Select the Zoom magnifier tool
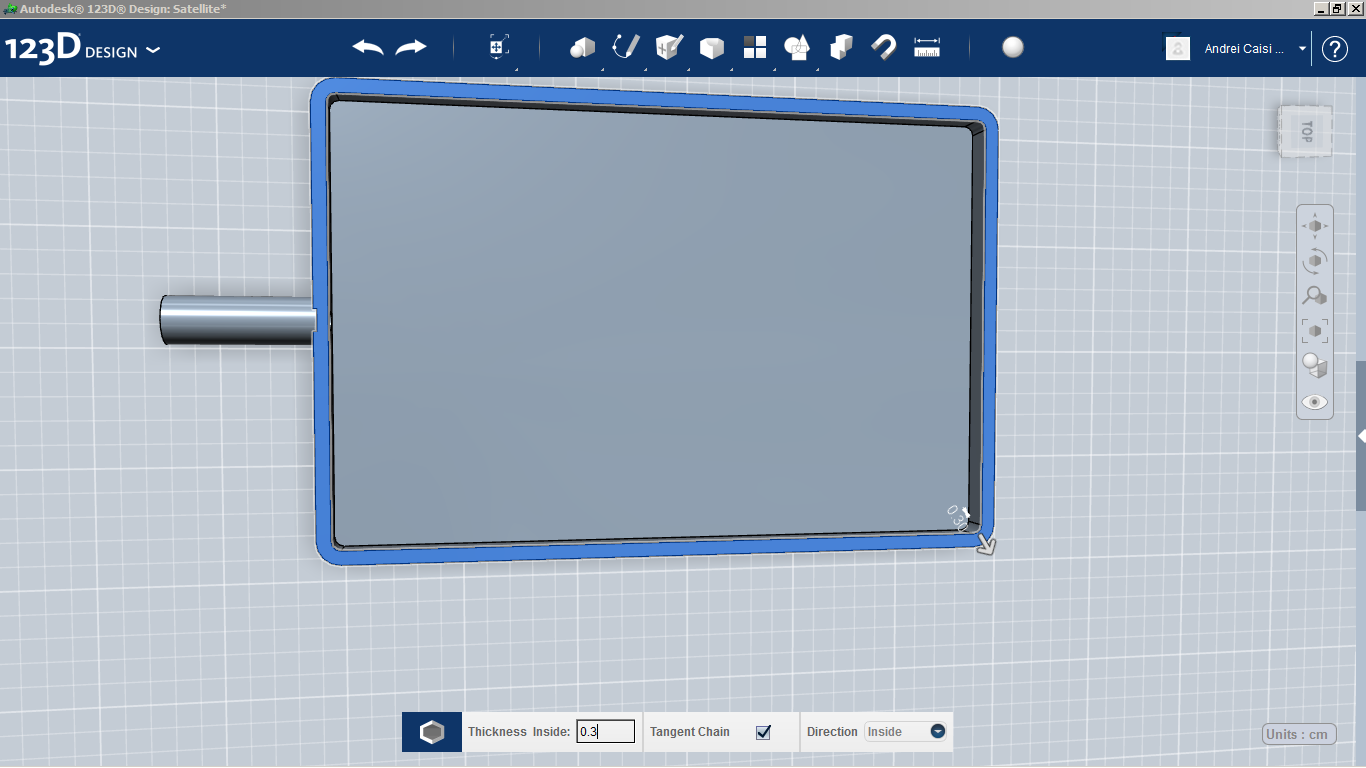Screen dimensions: 1366x768 tap(1315, 296)
